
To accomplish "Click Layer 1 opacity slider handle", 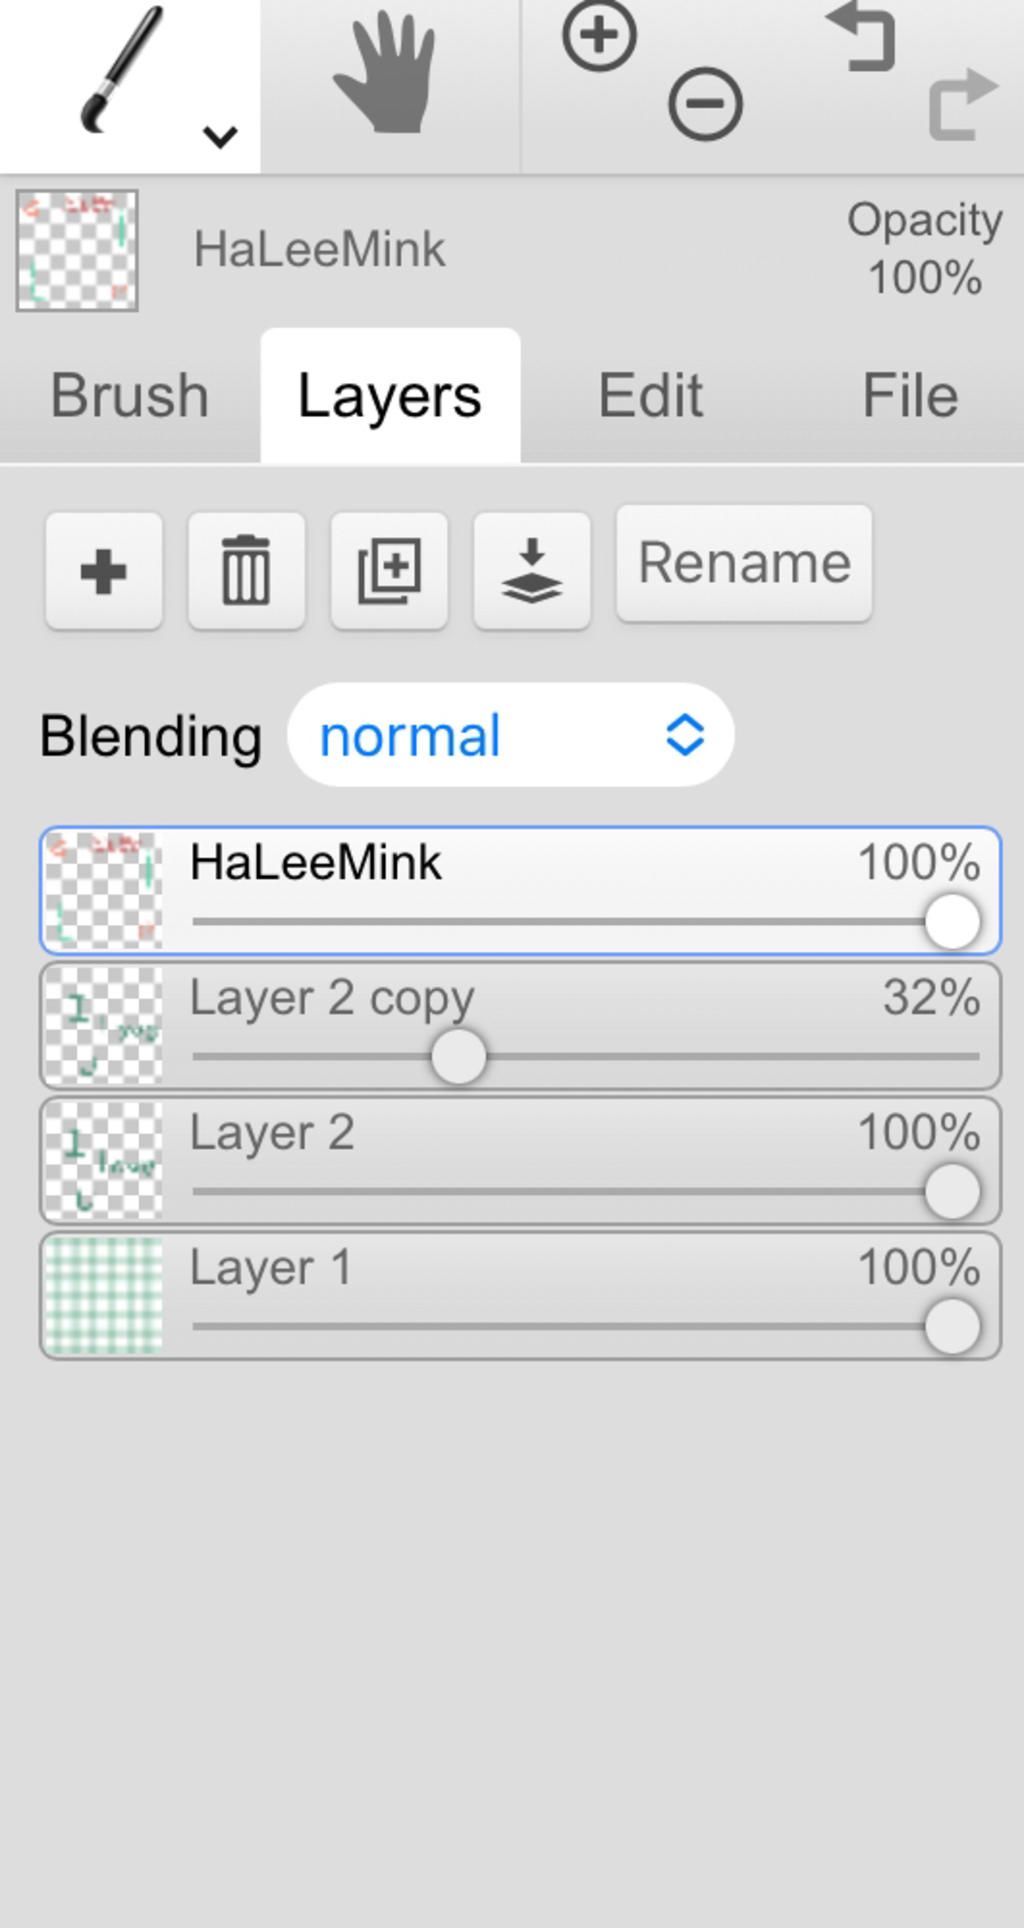I will [x=952, y=1327].
